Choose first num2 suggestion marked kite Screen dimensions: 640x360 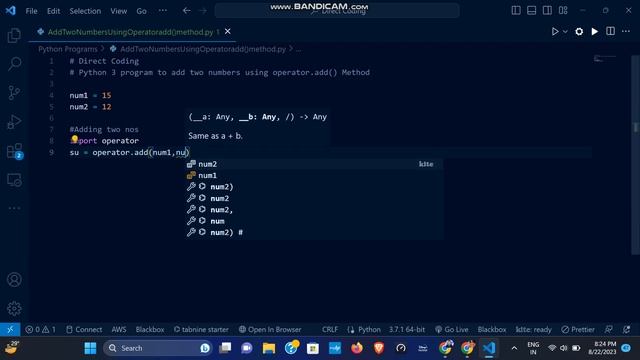pos(314,164)
